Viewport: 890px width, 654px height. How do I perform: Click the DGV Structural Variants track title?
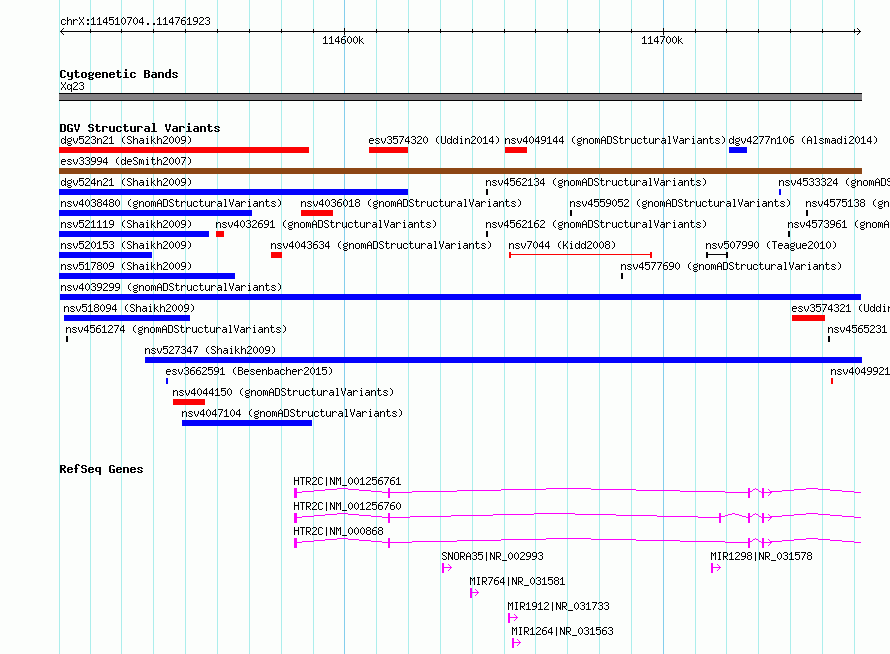coord(140,128)
